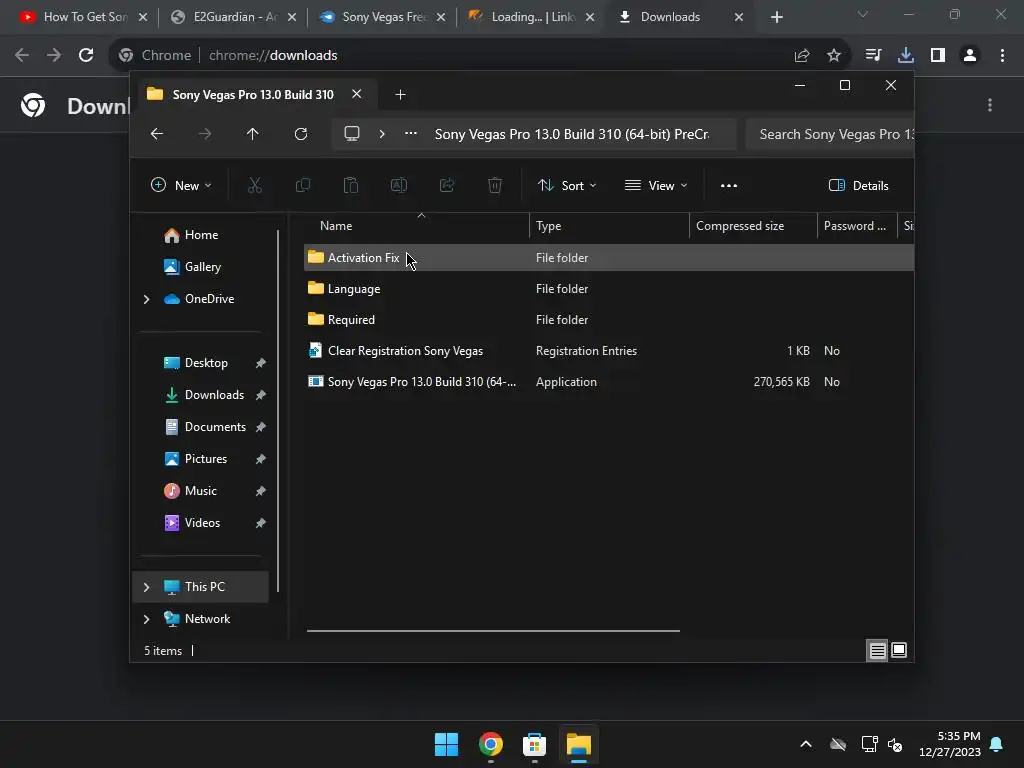Viewport: 1024px width, 768px height.
Task: Click the Share icon in Explorer toolbar
Action: 447,185
